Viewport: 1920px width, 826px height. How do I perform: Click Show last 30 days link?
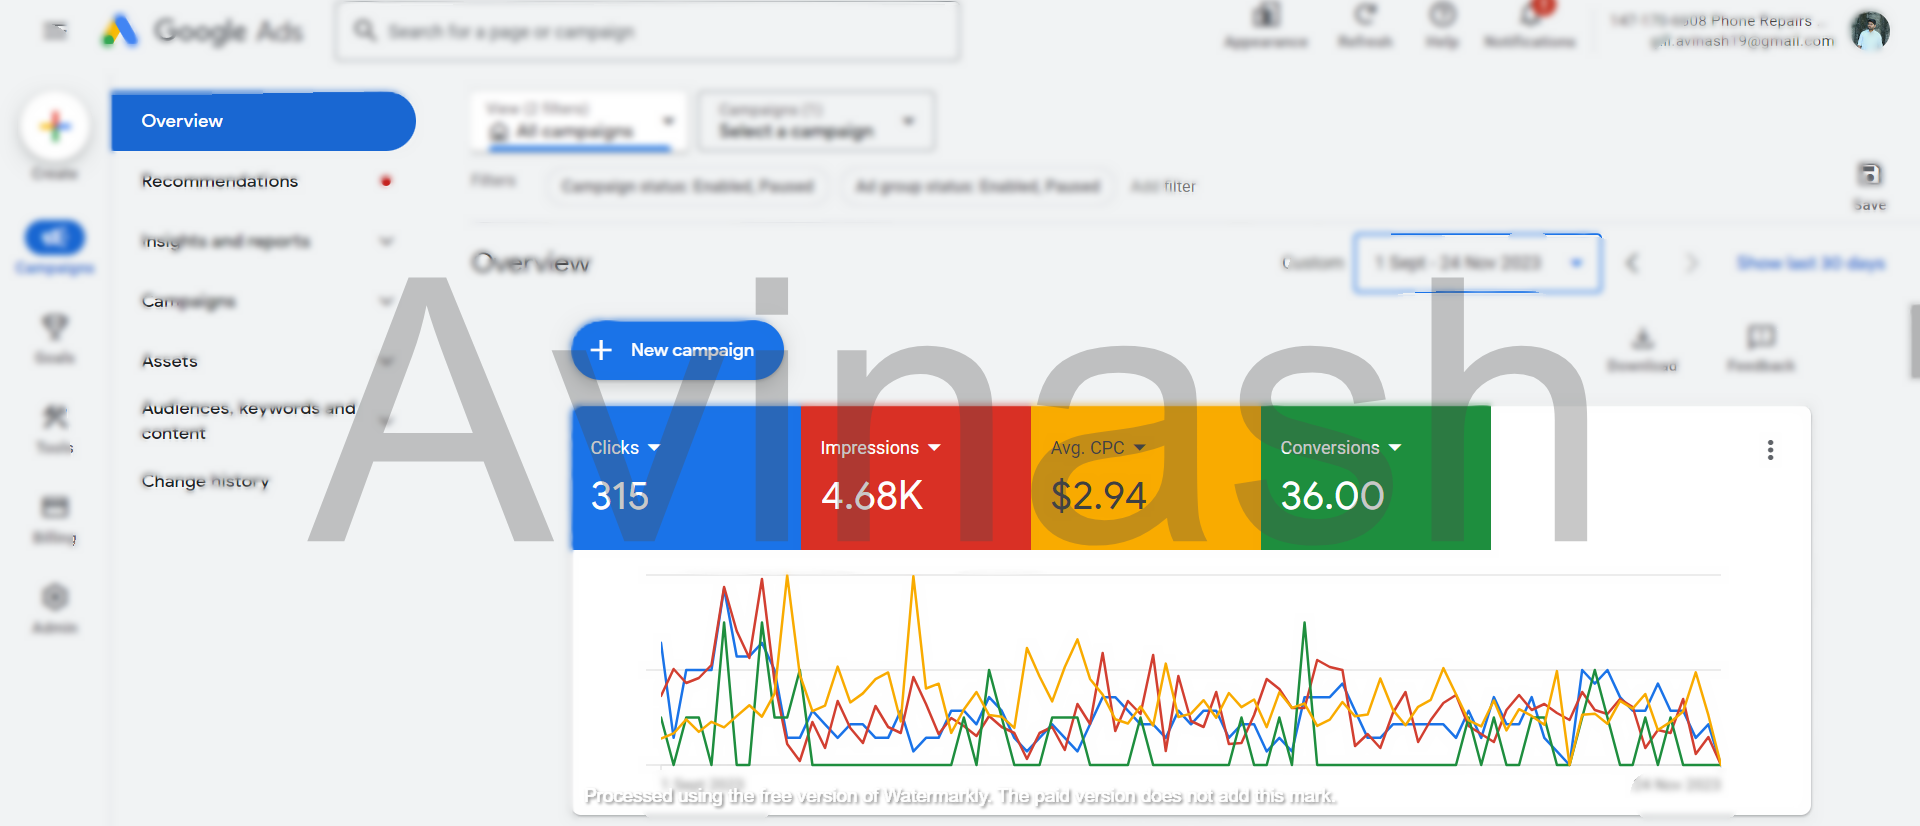click(x=1810, y=263)
